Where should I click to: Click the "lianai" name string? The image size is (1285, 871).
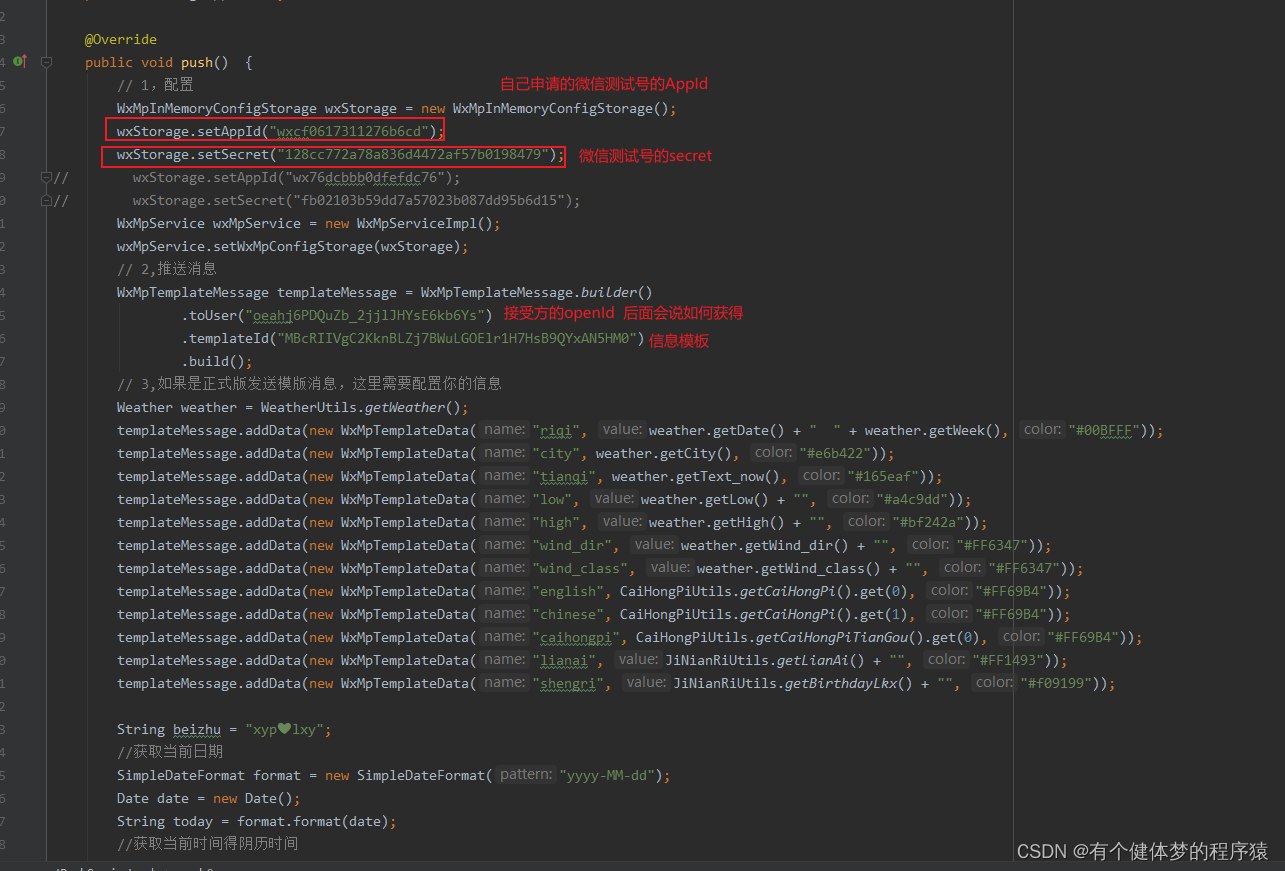click(x=565, y=660)
